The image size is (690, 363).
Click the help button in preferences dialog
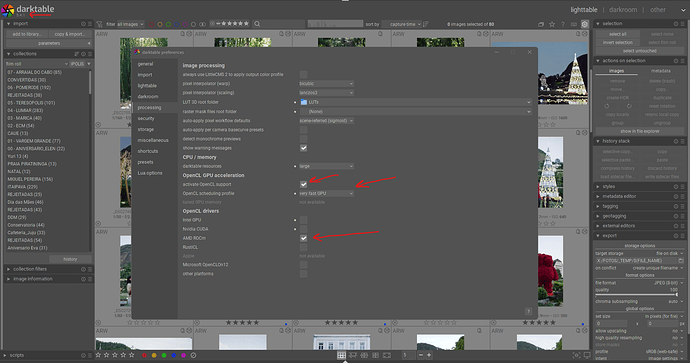point(528,311)
